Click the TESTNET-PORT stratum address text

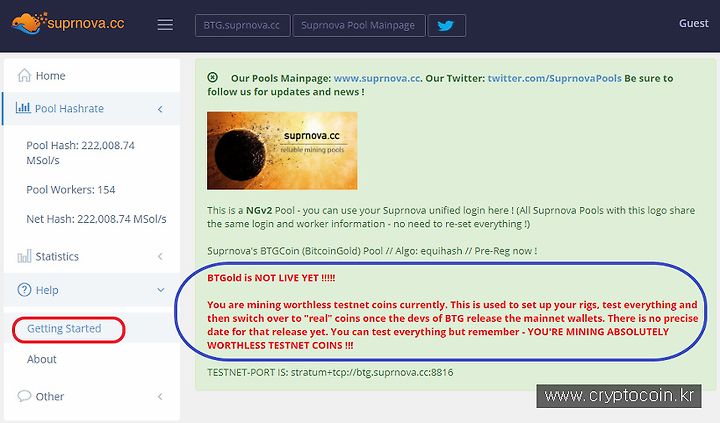(330, 372)
